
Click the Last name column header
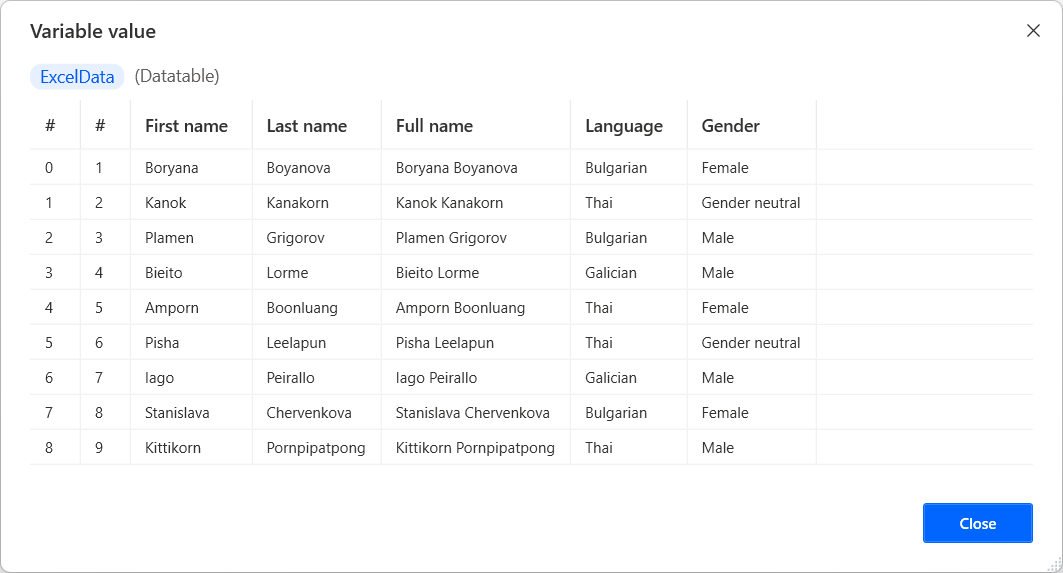306,126
